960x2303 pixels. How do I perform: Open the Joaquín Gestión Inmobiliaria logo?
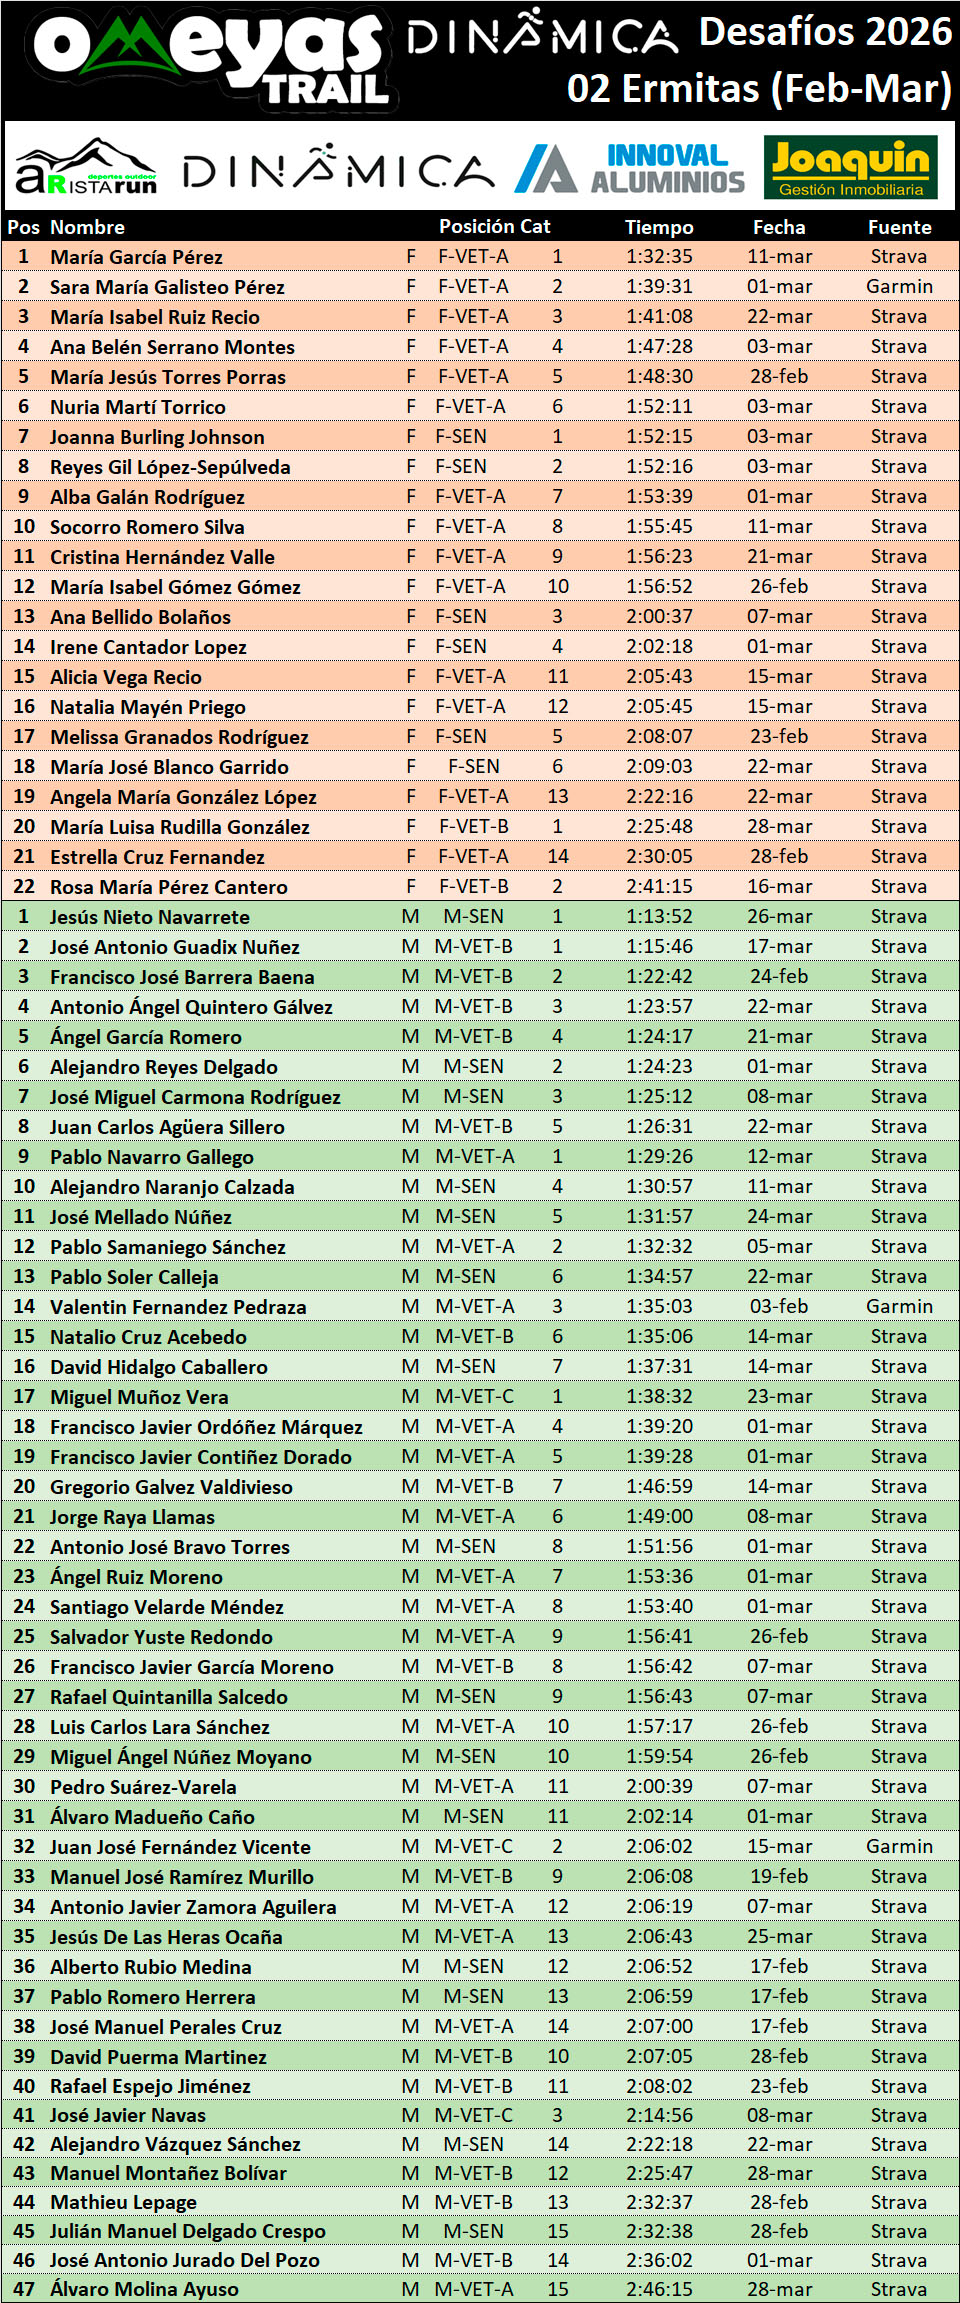[x=851, y=167]
